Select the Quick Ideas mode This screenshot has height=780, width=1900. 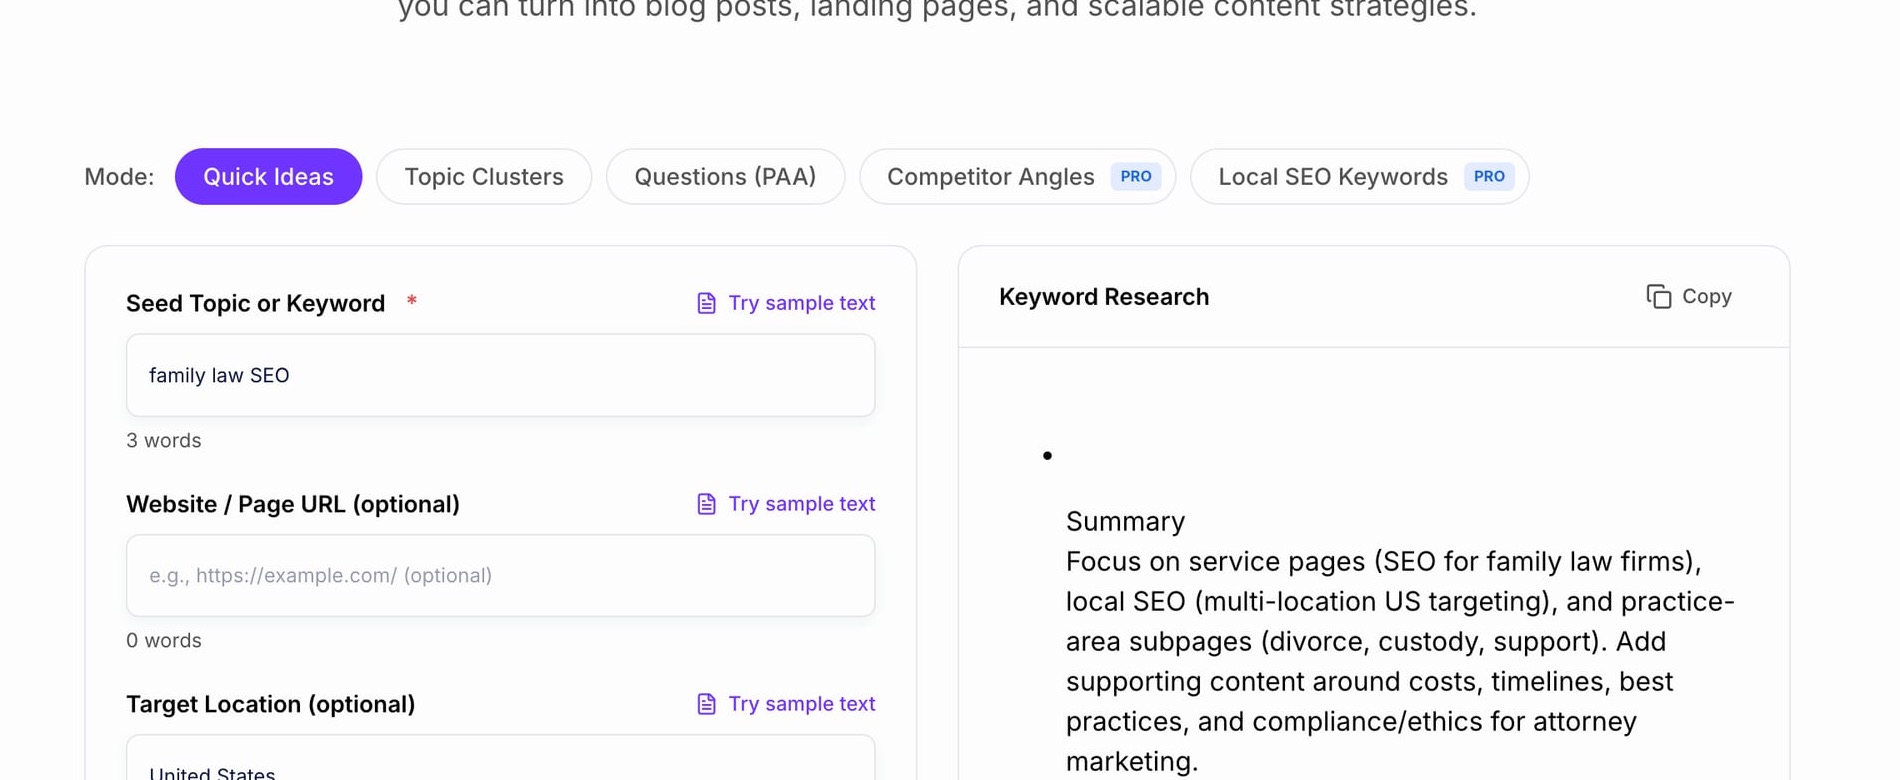[x=268, y=177]
